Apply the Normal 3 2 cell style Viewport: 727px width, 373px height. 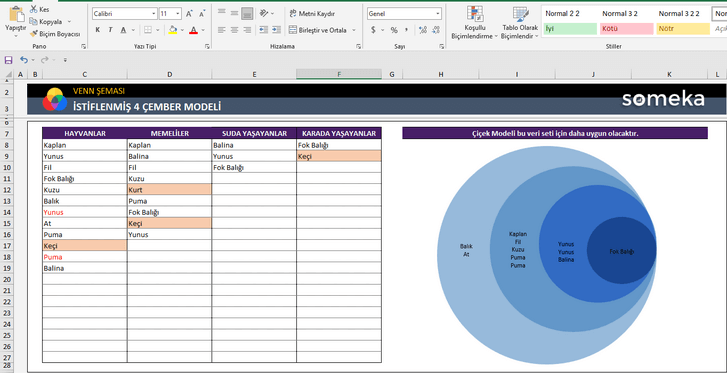tap(626, 14)
